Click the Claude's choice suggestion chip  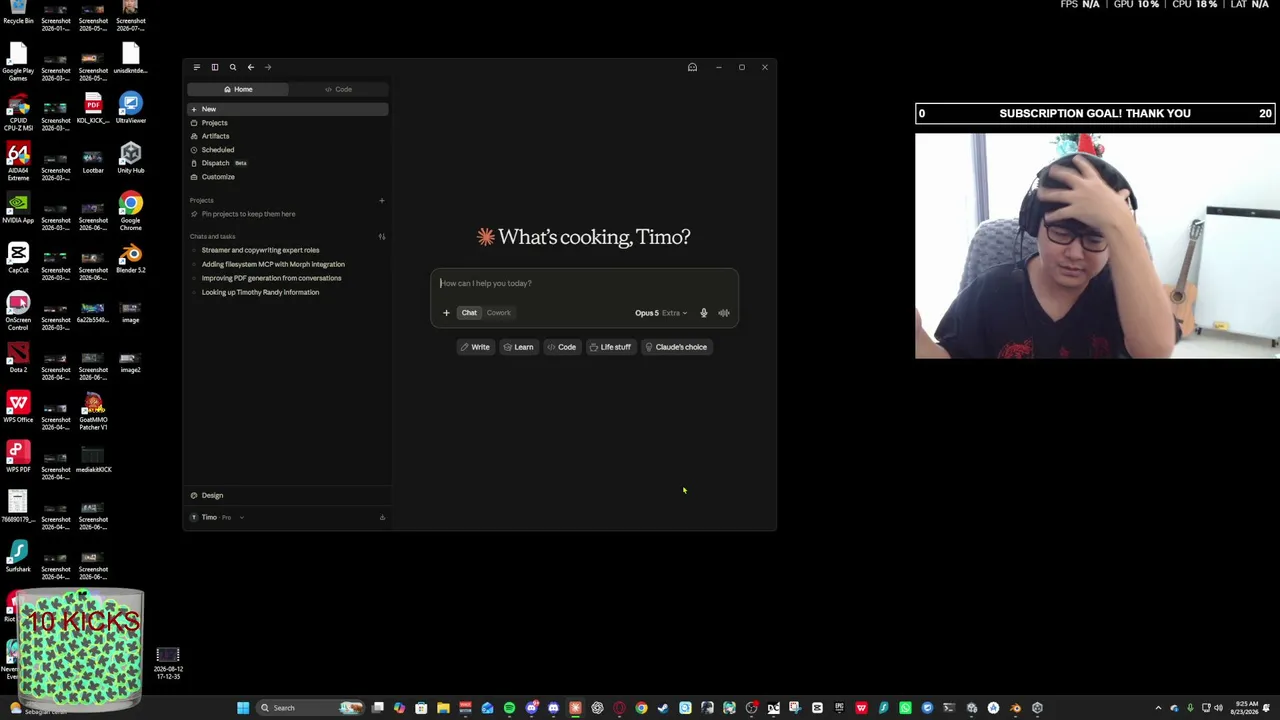(x=676, y=347)
